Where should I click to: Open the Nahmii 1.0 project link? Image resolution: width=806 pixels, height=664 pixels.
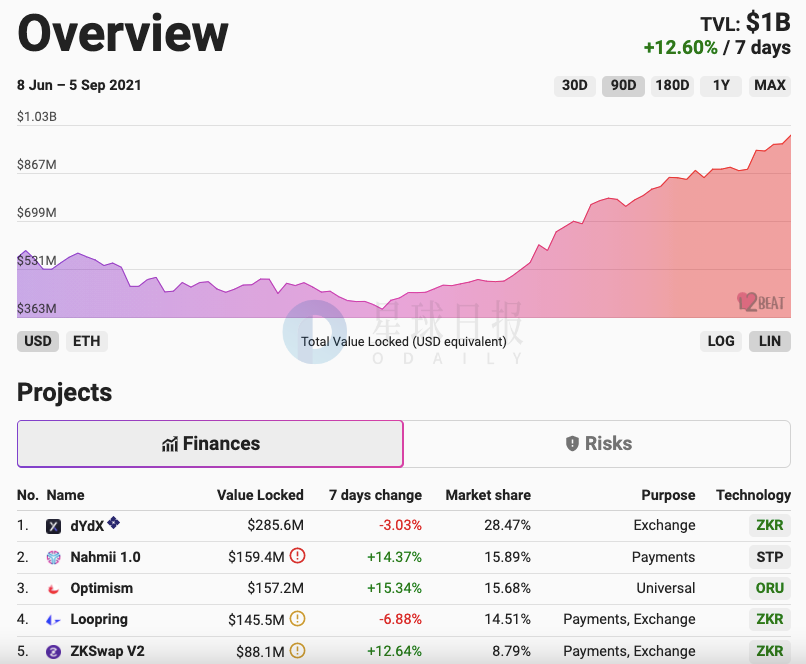click(x=105, y=557)
